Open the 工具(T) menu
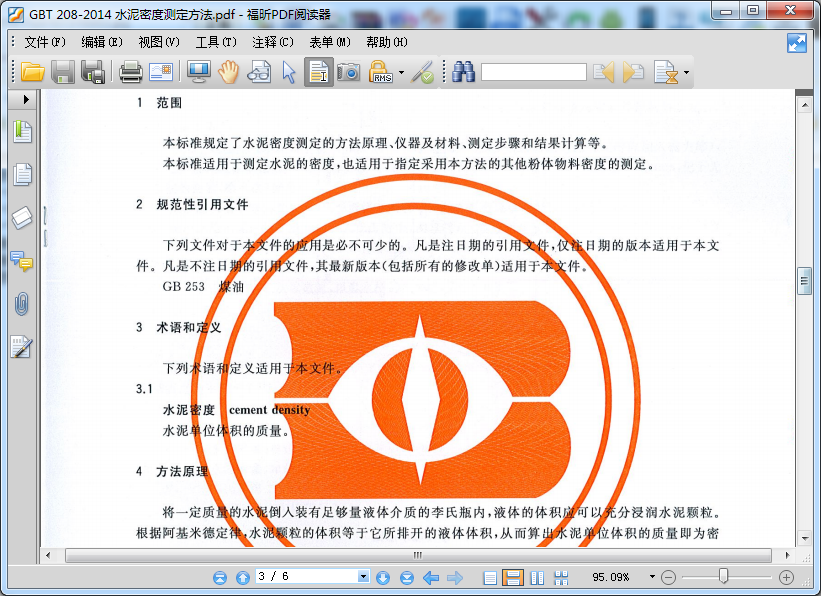 click(x=216, y=42)
